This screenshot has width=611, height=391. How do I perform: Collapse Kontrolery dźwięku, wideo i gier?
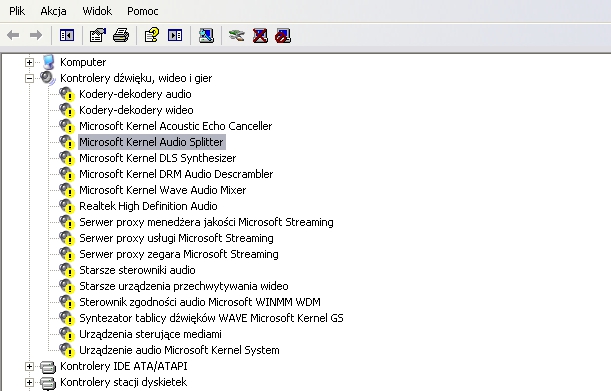tap(29, 78)
